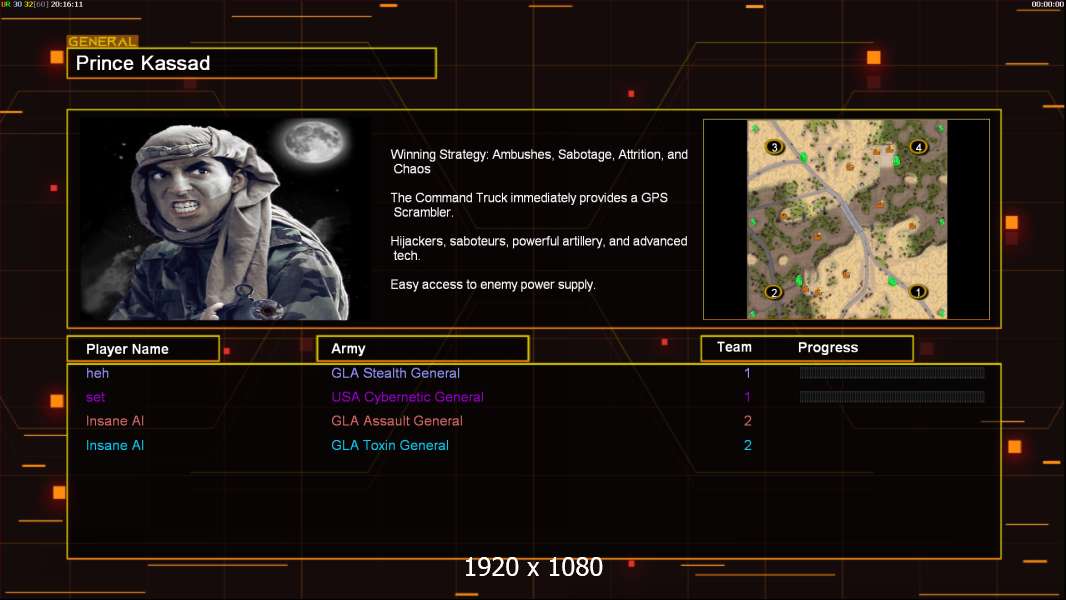The height and width of the screenshot is (600, 1066).
Task: Click the "USA Cybernetic General" army entry
Action: [407, 397]
